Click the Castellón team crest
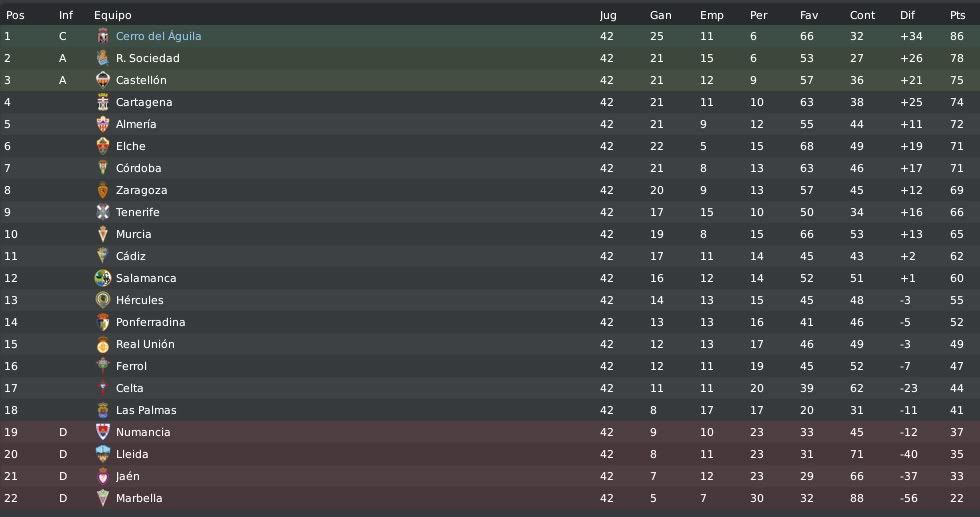The width and height of the screenshot is (980, 517). (x=102, y=80)
